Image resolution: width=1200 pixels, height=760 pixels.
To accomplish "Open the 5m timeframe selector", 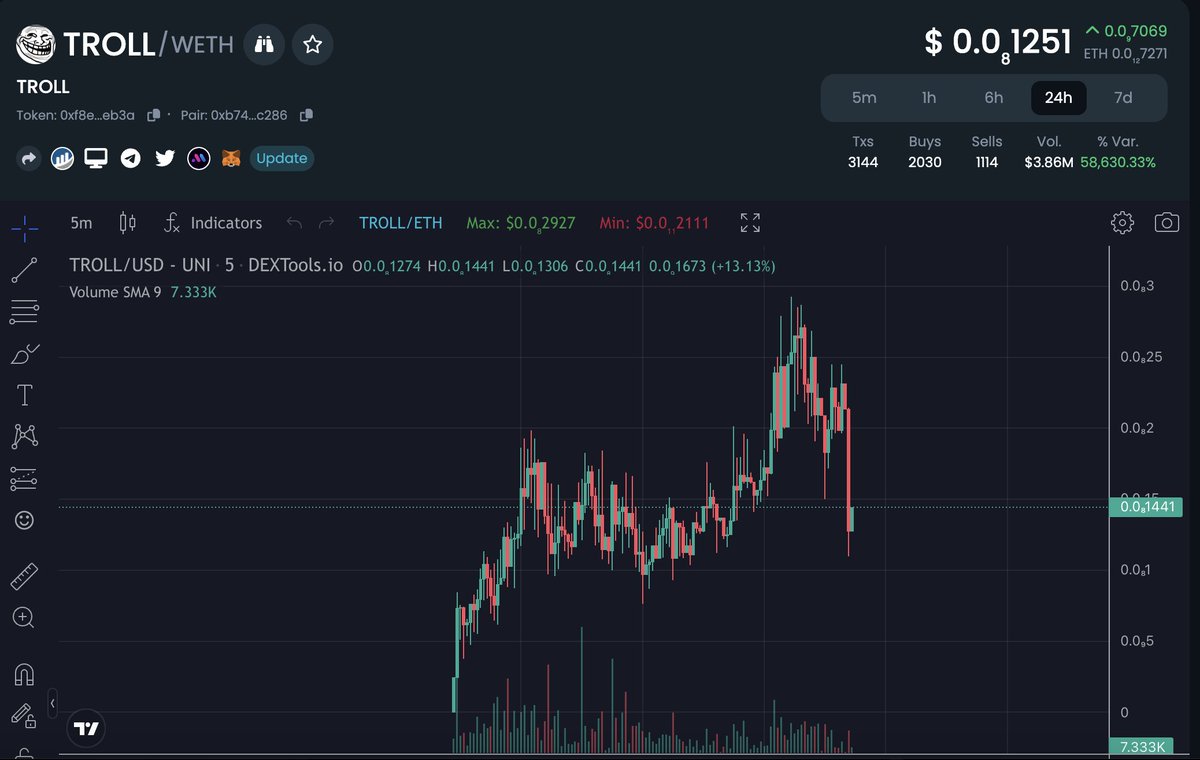I will 80,223.
